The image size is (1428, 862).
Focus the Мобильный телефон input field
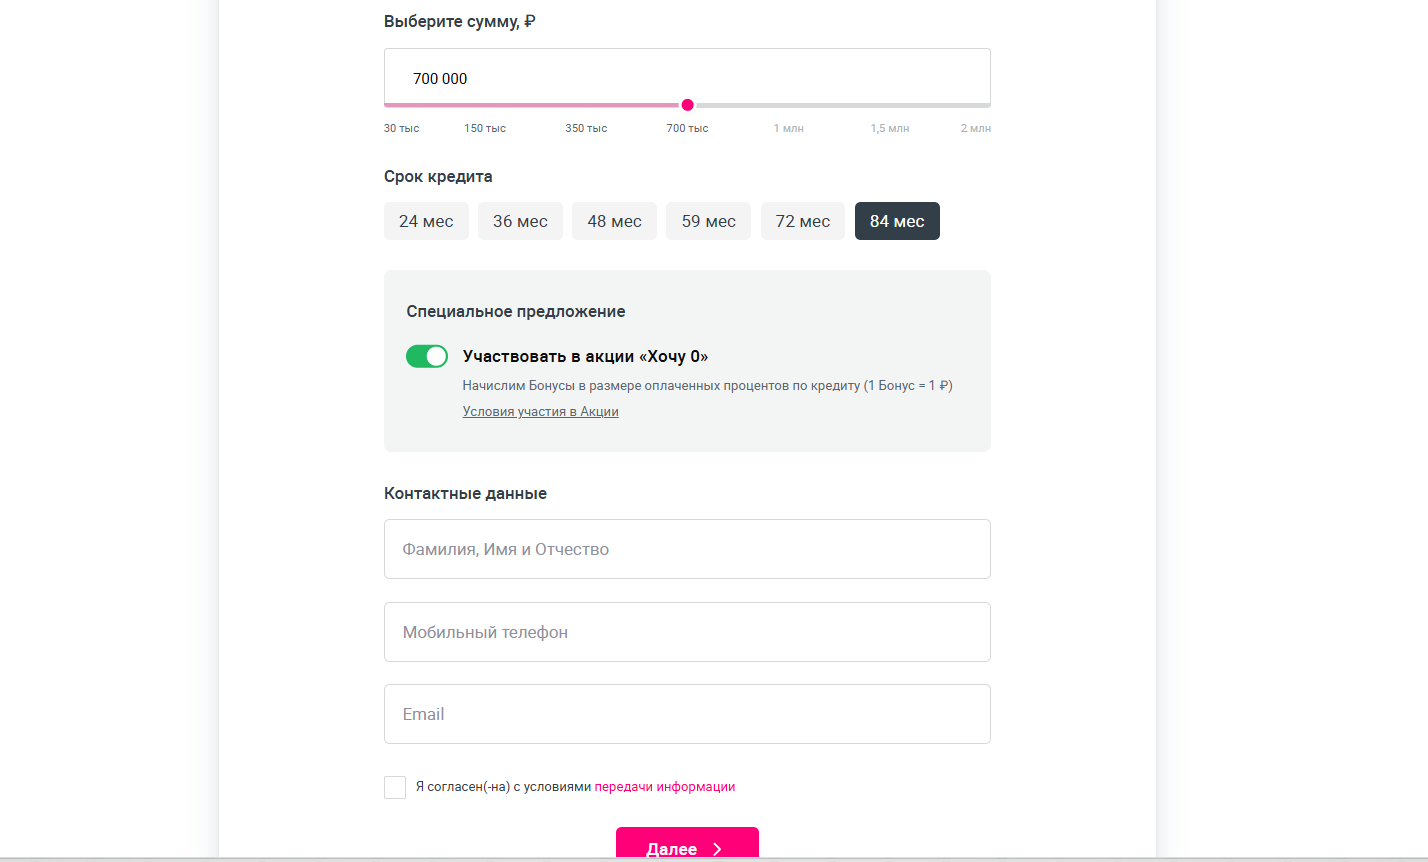pyautogui.click(x=687, y=632)
